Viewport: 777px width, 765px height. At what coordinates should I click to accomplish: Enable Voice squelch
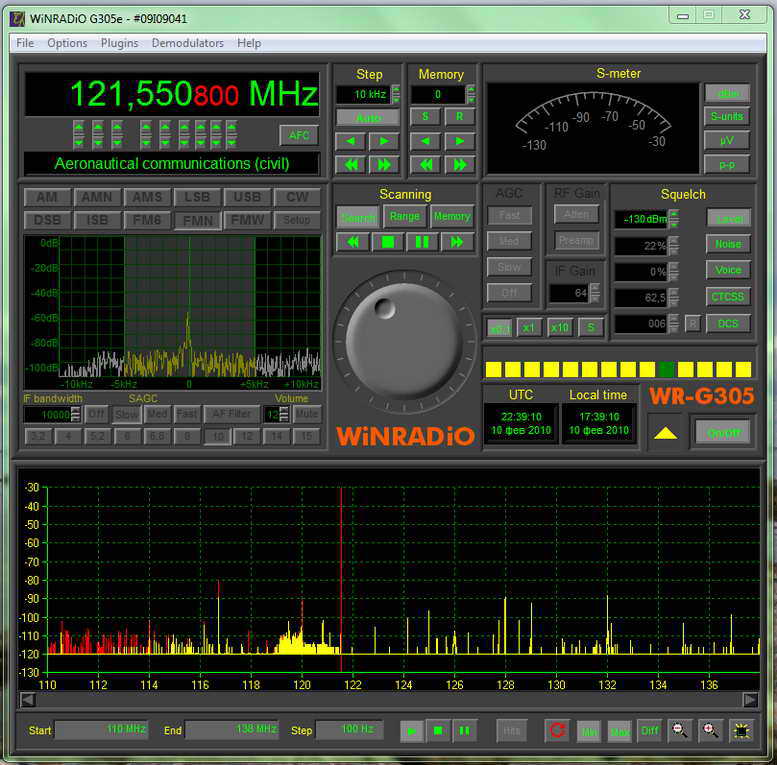(728, 270)
